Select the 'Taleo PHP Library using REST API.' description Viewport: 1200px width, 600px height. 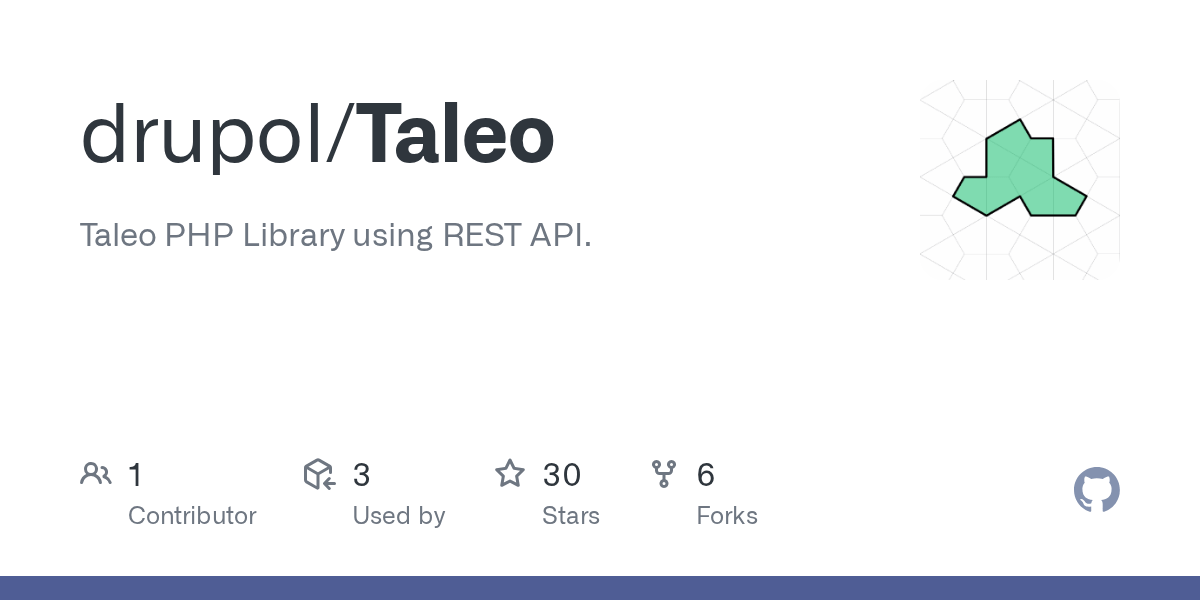coord(336,235)
